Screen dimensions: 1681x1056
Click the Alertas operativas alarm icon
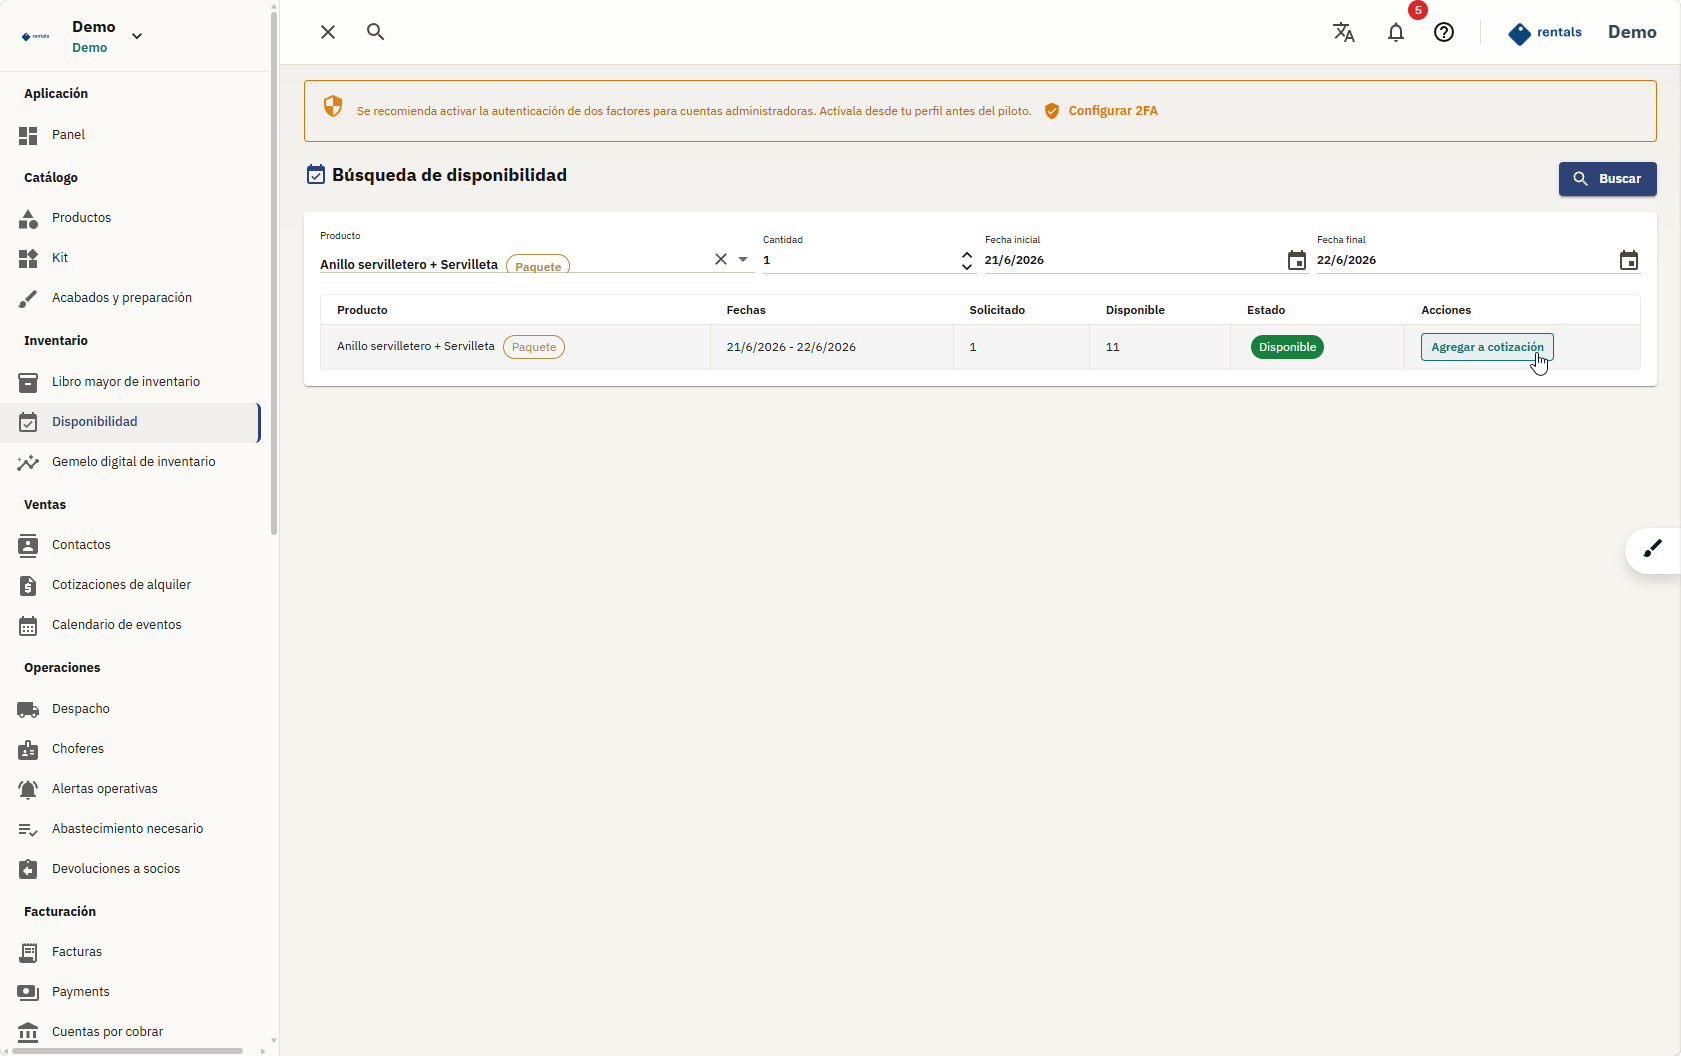point(28,789)
